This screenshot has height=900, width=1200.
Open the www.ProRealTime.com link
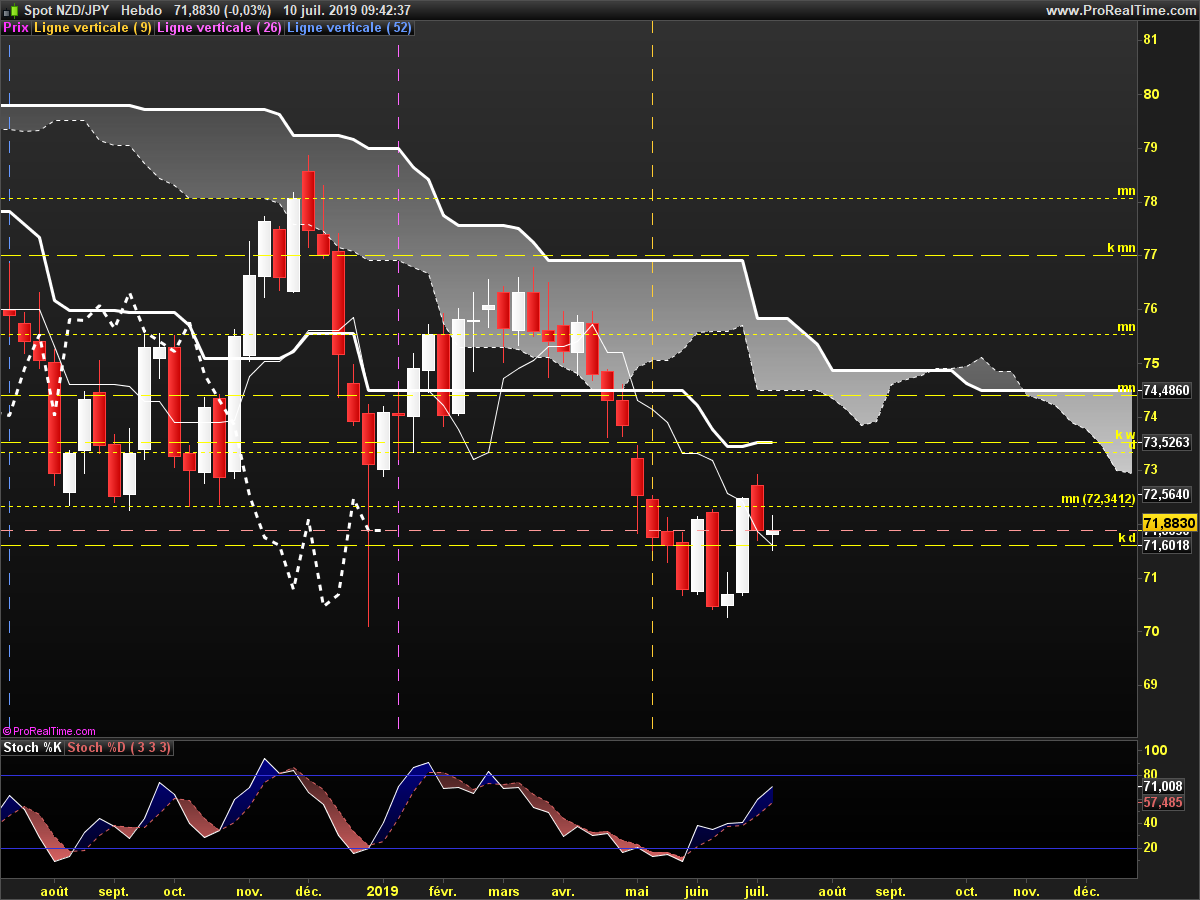pyautogui.click(x=1120, y=10)
